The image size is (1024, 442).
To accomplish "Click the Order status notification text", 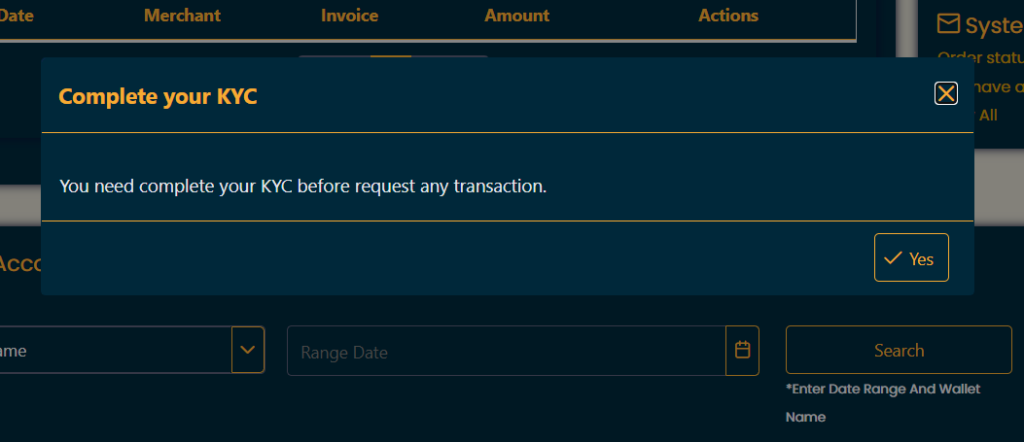I will coord(981,57).
